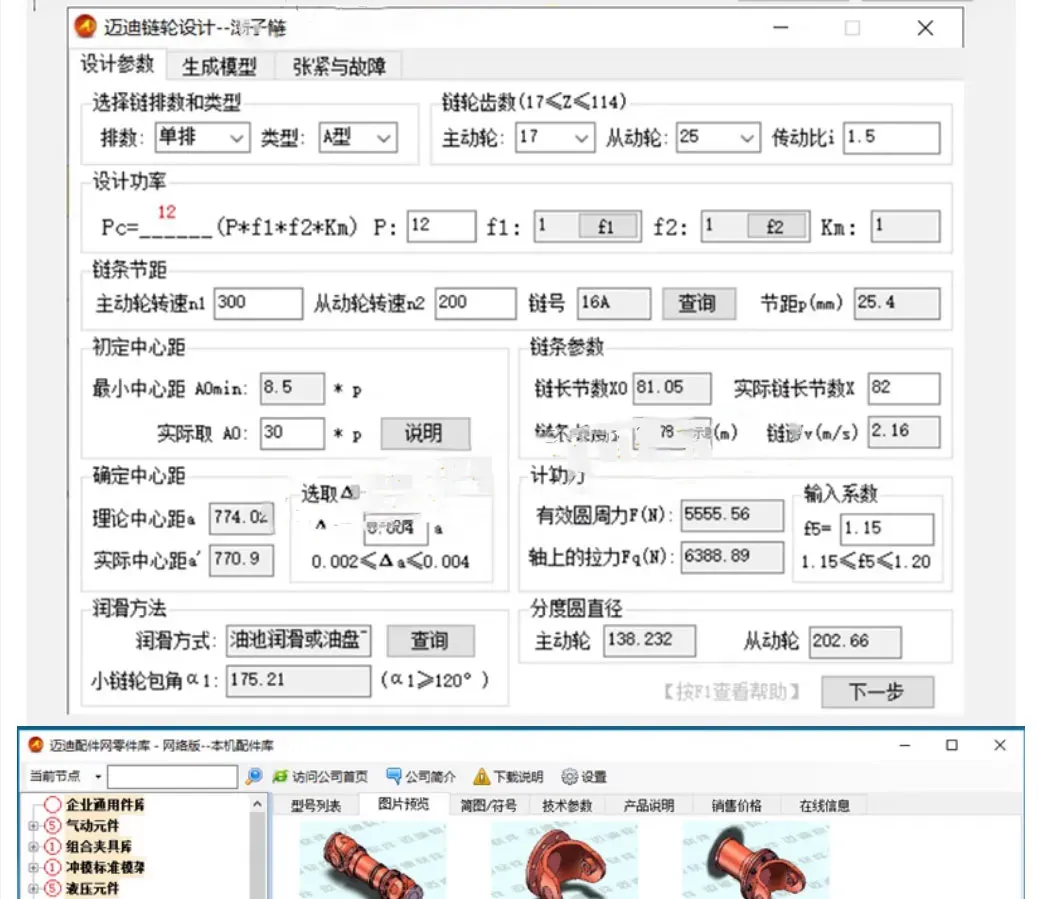This screenshot has height=899, width=1038.
Task: Click the search magnifier icon in parts library
Action: (254, 777)
